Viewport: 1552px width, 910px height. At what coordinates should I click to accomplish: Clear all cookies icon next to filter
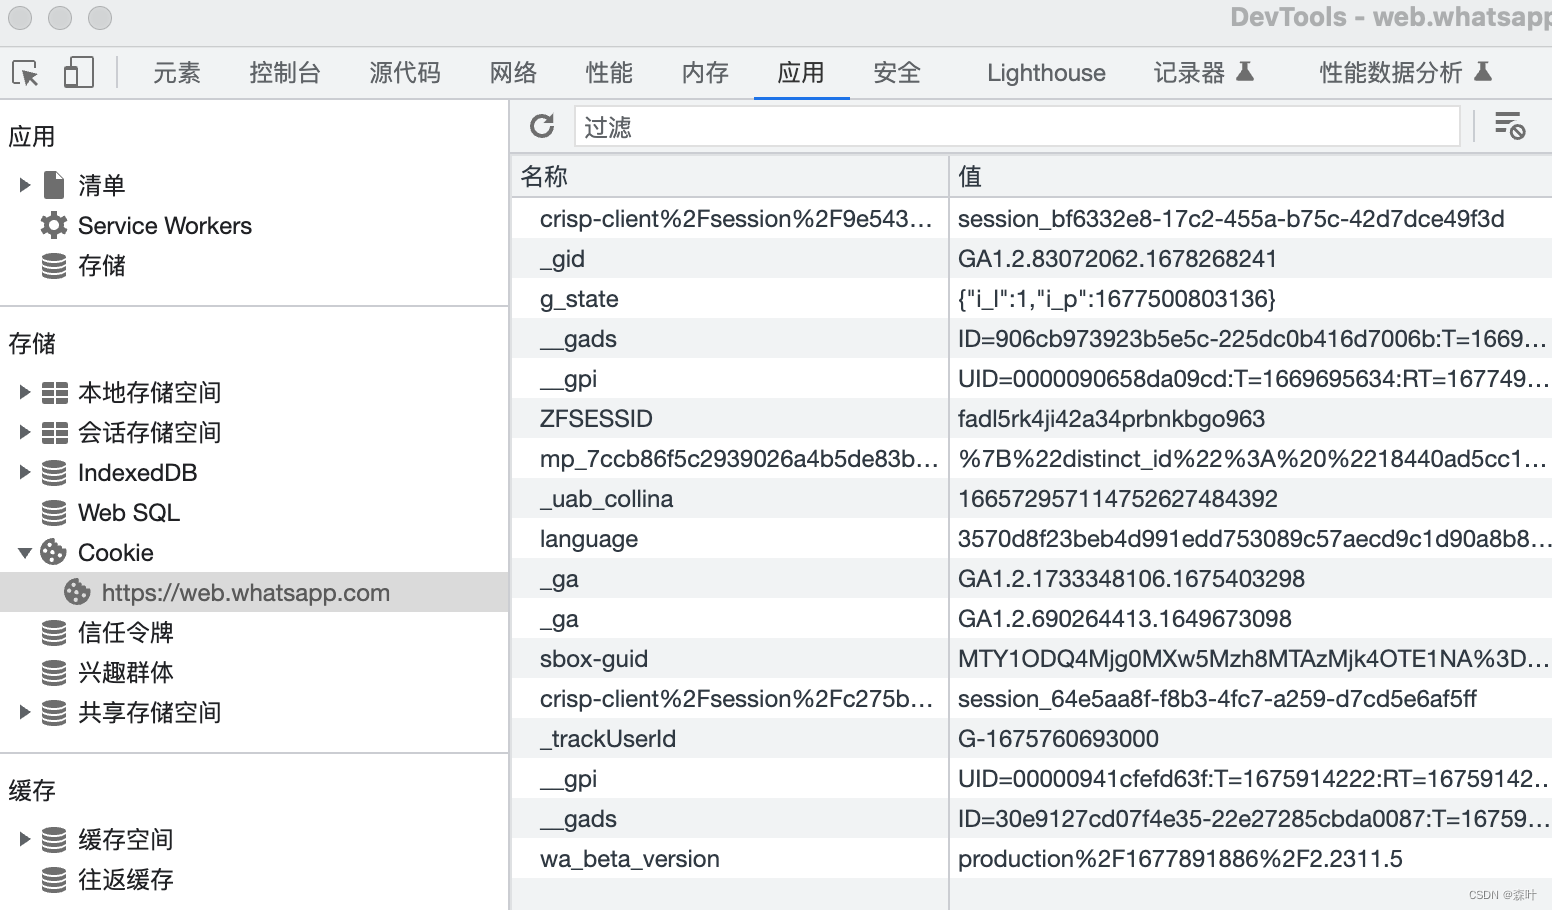click(x=1509, y=126)
